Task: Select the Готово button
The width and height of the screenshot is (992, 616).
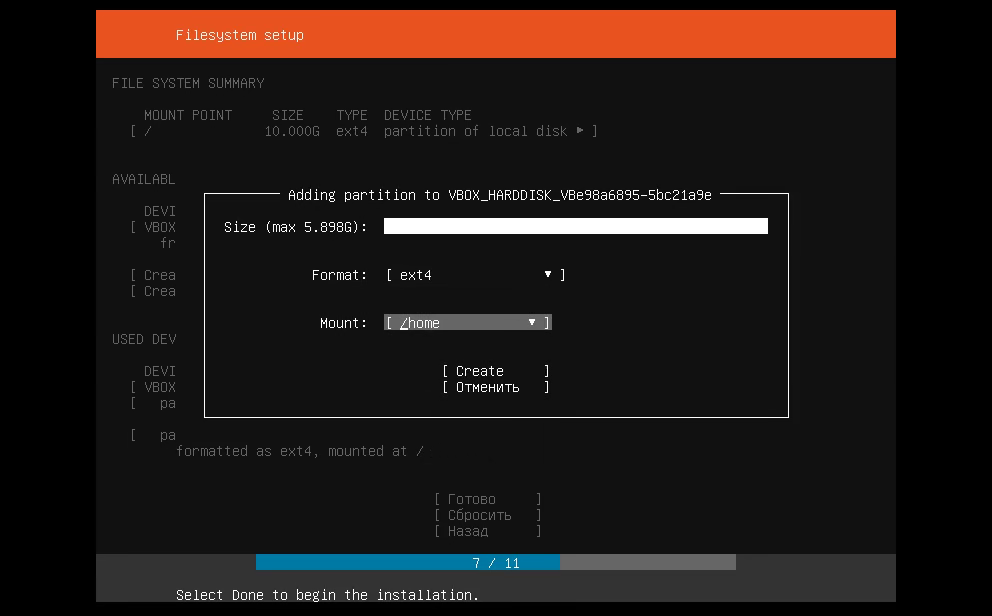Action: coord(487,499)
